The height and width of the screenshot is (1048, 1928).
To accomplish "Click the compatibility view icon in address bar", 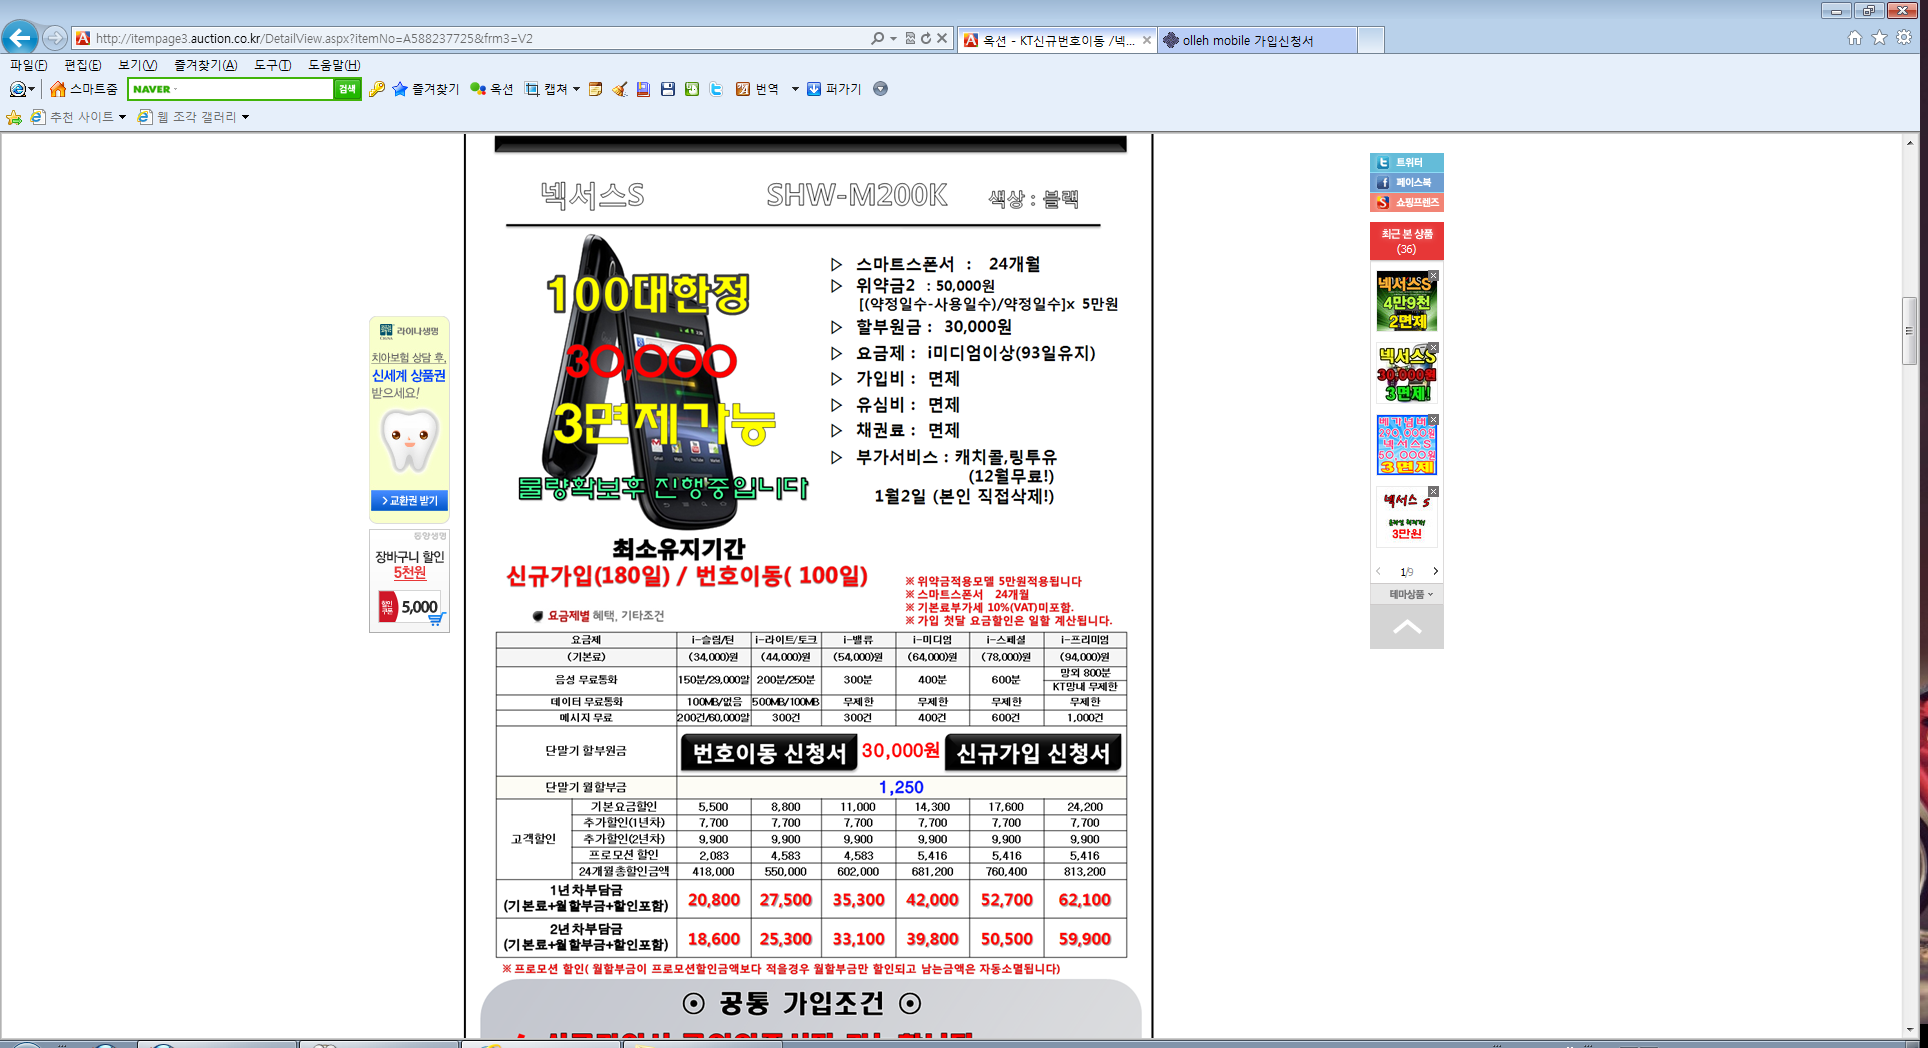I will click(x=910, y=38).
